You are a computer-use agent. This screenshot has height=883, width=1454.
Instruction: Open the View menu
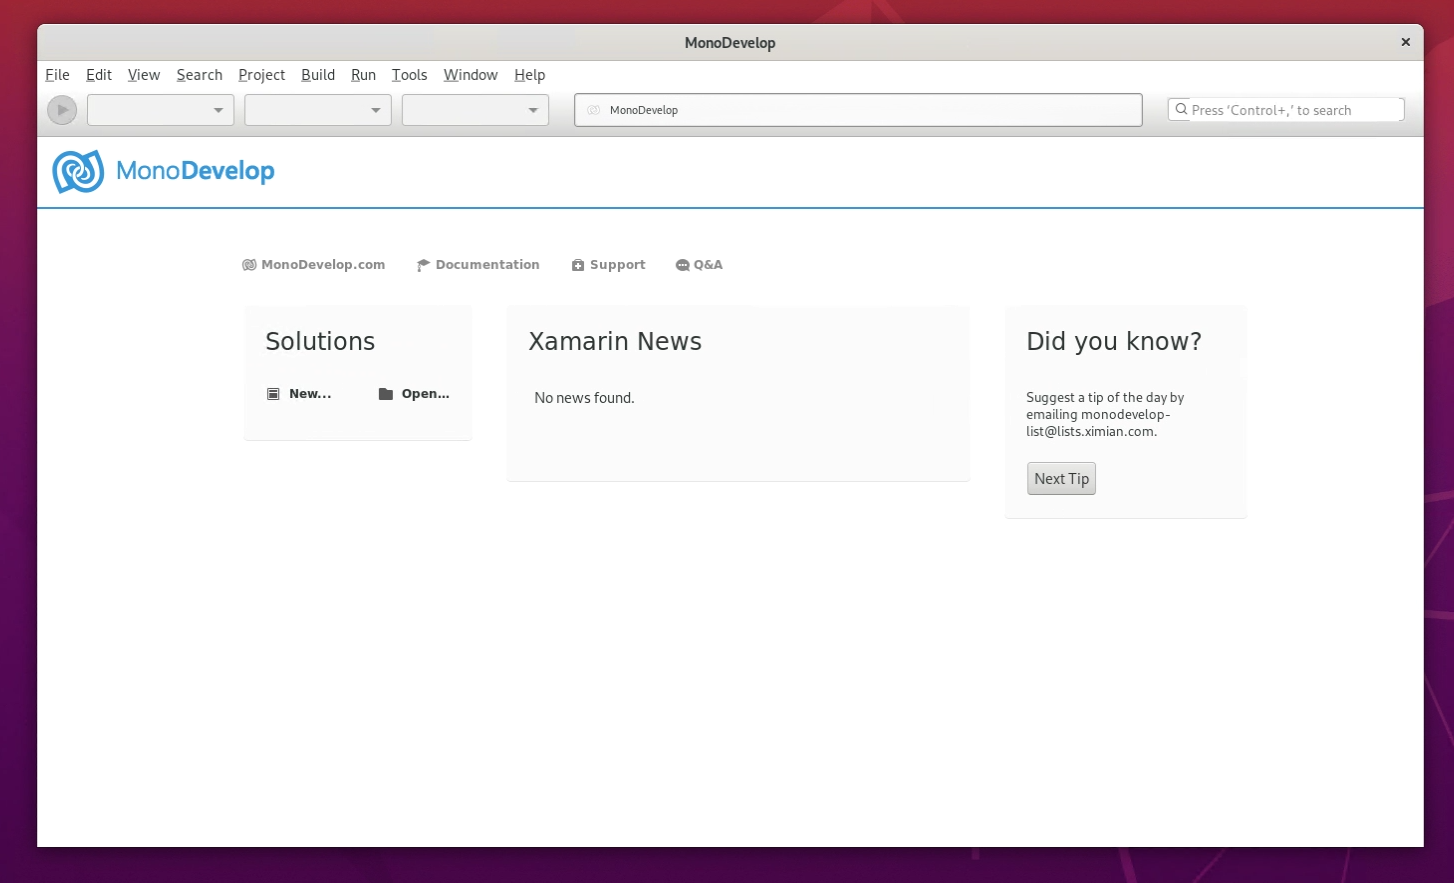point(144,75)
